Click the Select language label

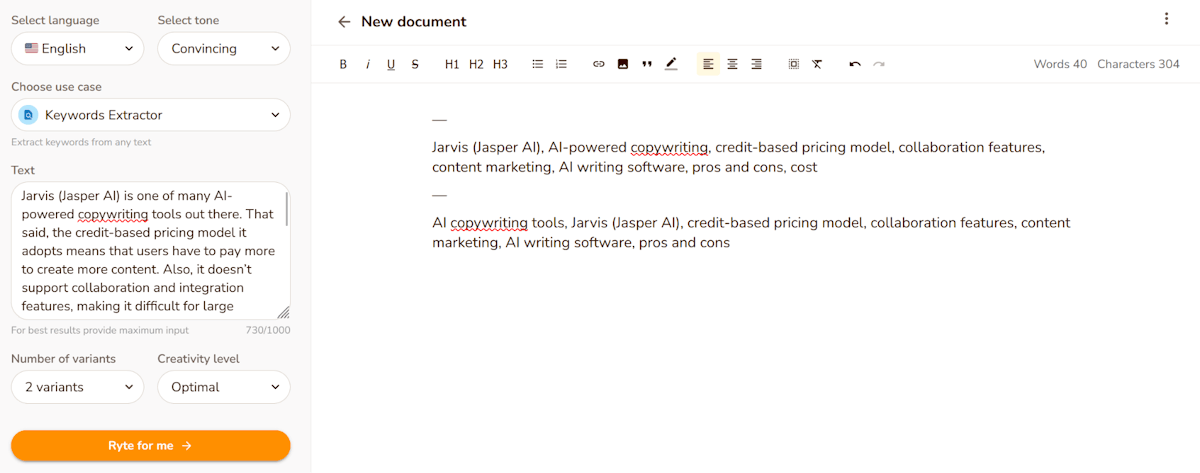(55, 20)
